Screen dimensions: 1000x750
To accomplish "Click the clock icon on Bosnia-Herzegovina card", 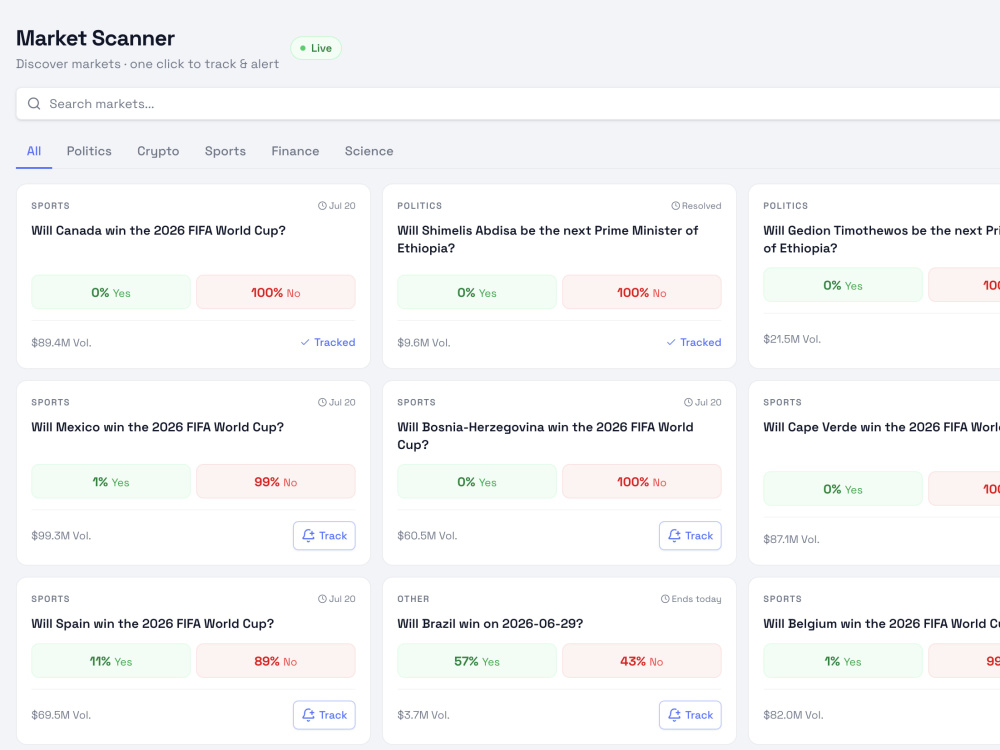I will click(688, 402).
